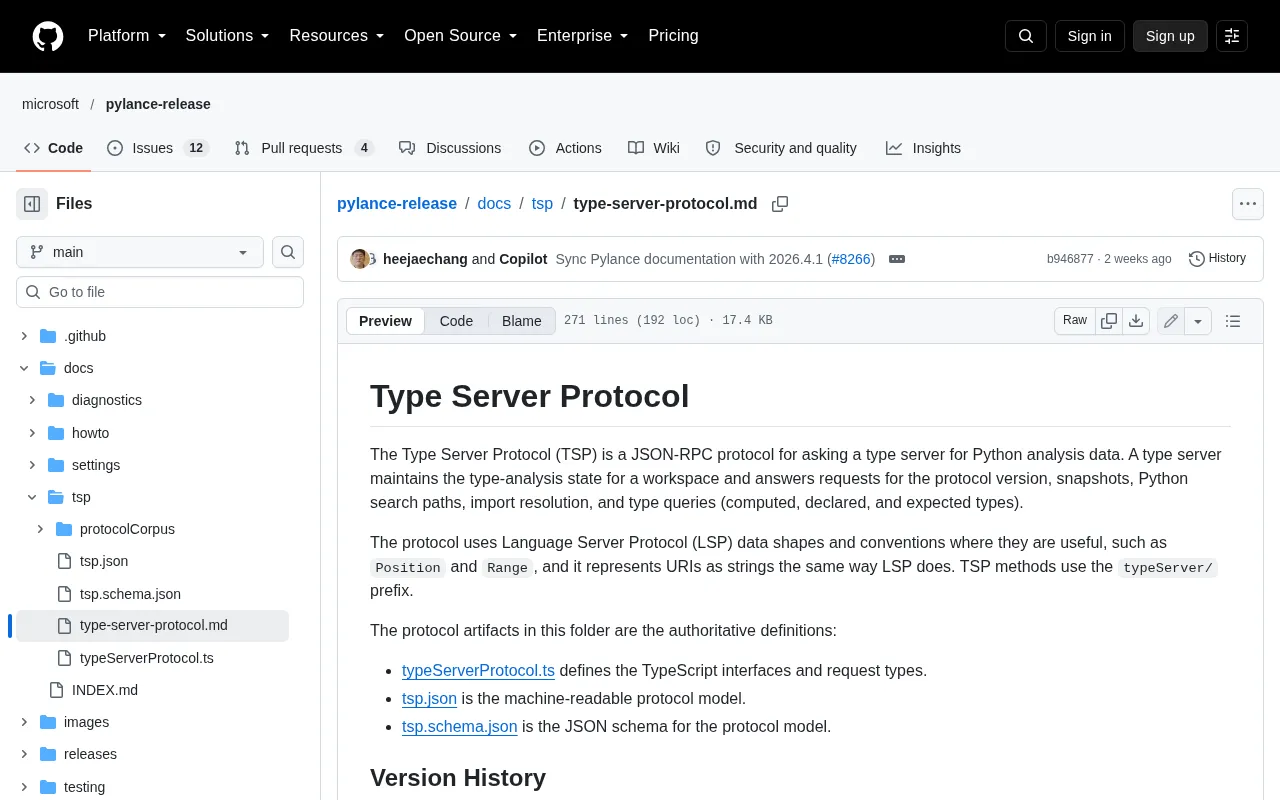This screenshot has width=1280, height=800.
Task: Expand the diagnostics folder
Action: point(33,400)
